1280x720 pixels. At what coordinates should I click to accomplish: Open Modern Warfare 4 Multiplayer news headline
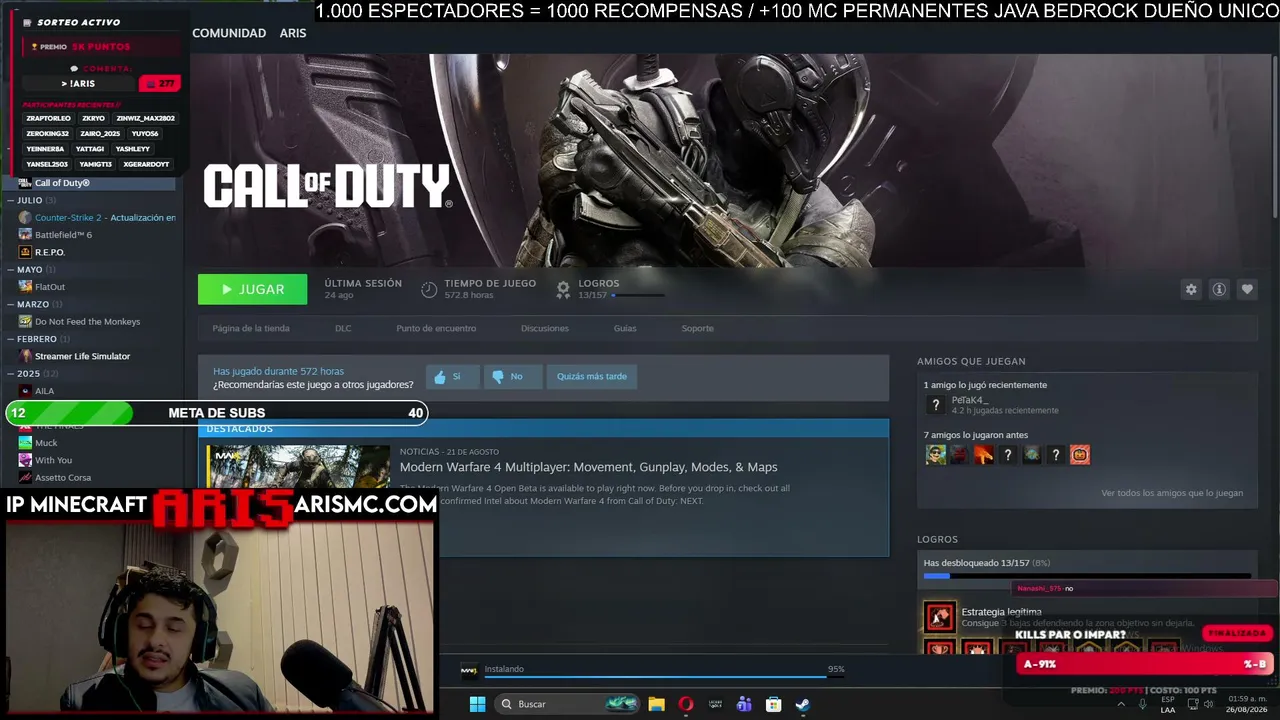pyautogui.click(x=588, y=467)
